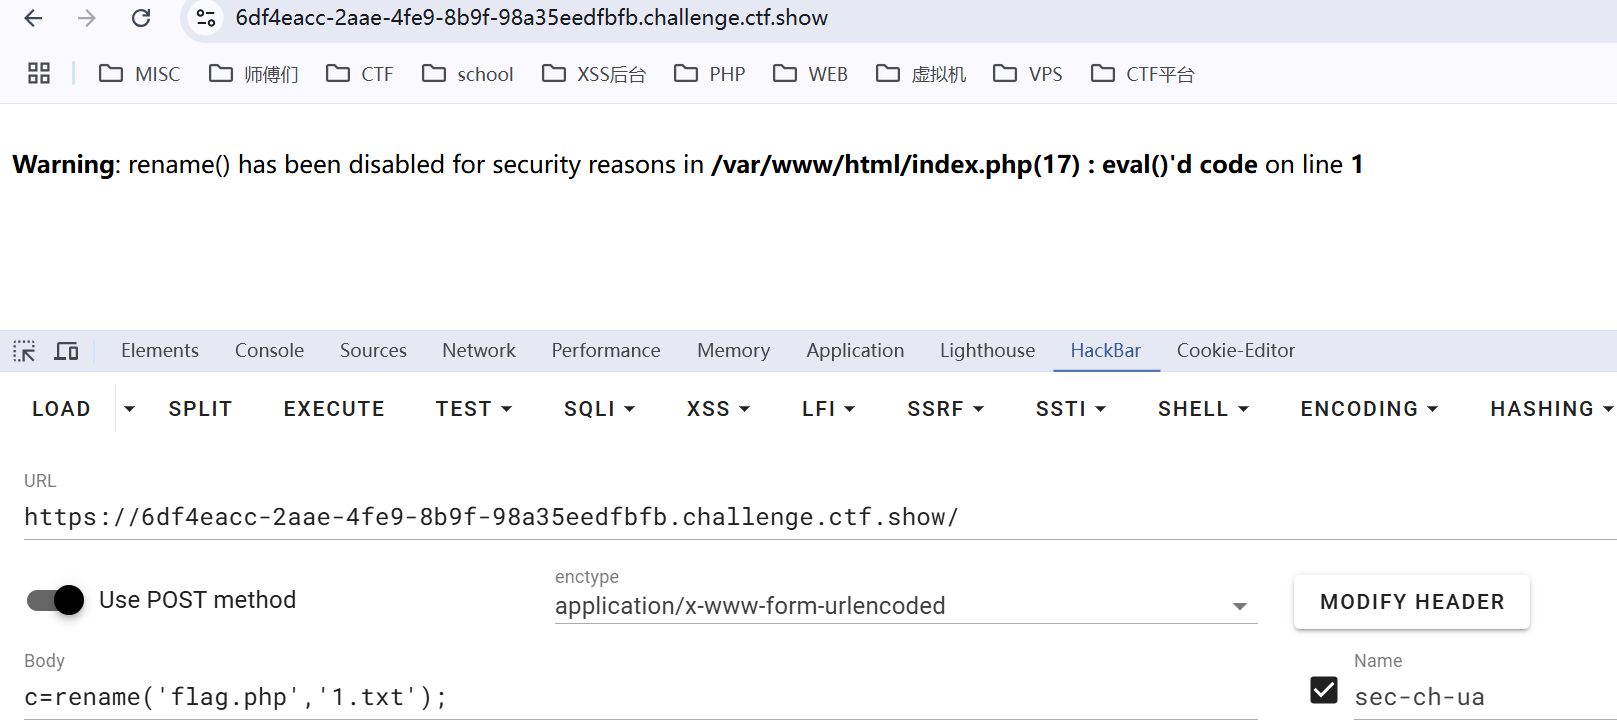Uncheck the sec-ch-ua header checkbox
The width and height of the screenshot is (1617, 723).
pyautogui.click(x=1324, y=690)
